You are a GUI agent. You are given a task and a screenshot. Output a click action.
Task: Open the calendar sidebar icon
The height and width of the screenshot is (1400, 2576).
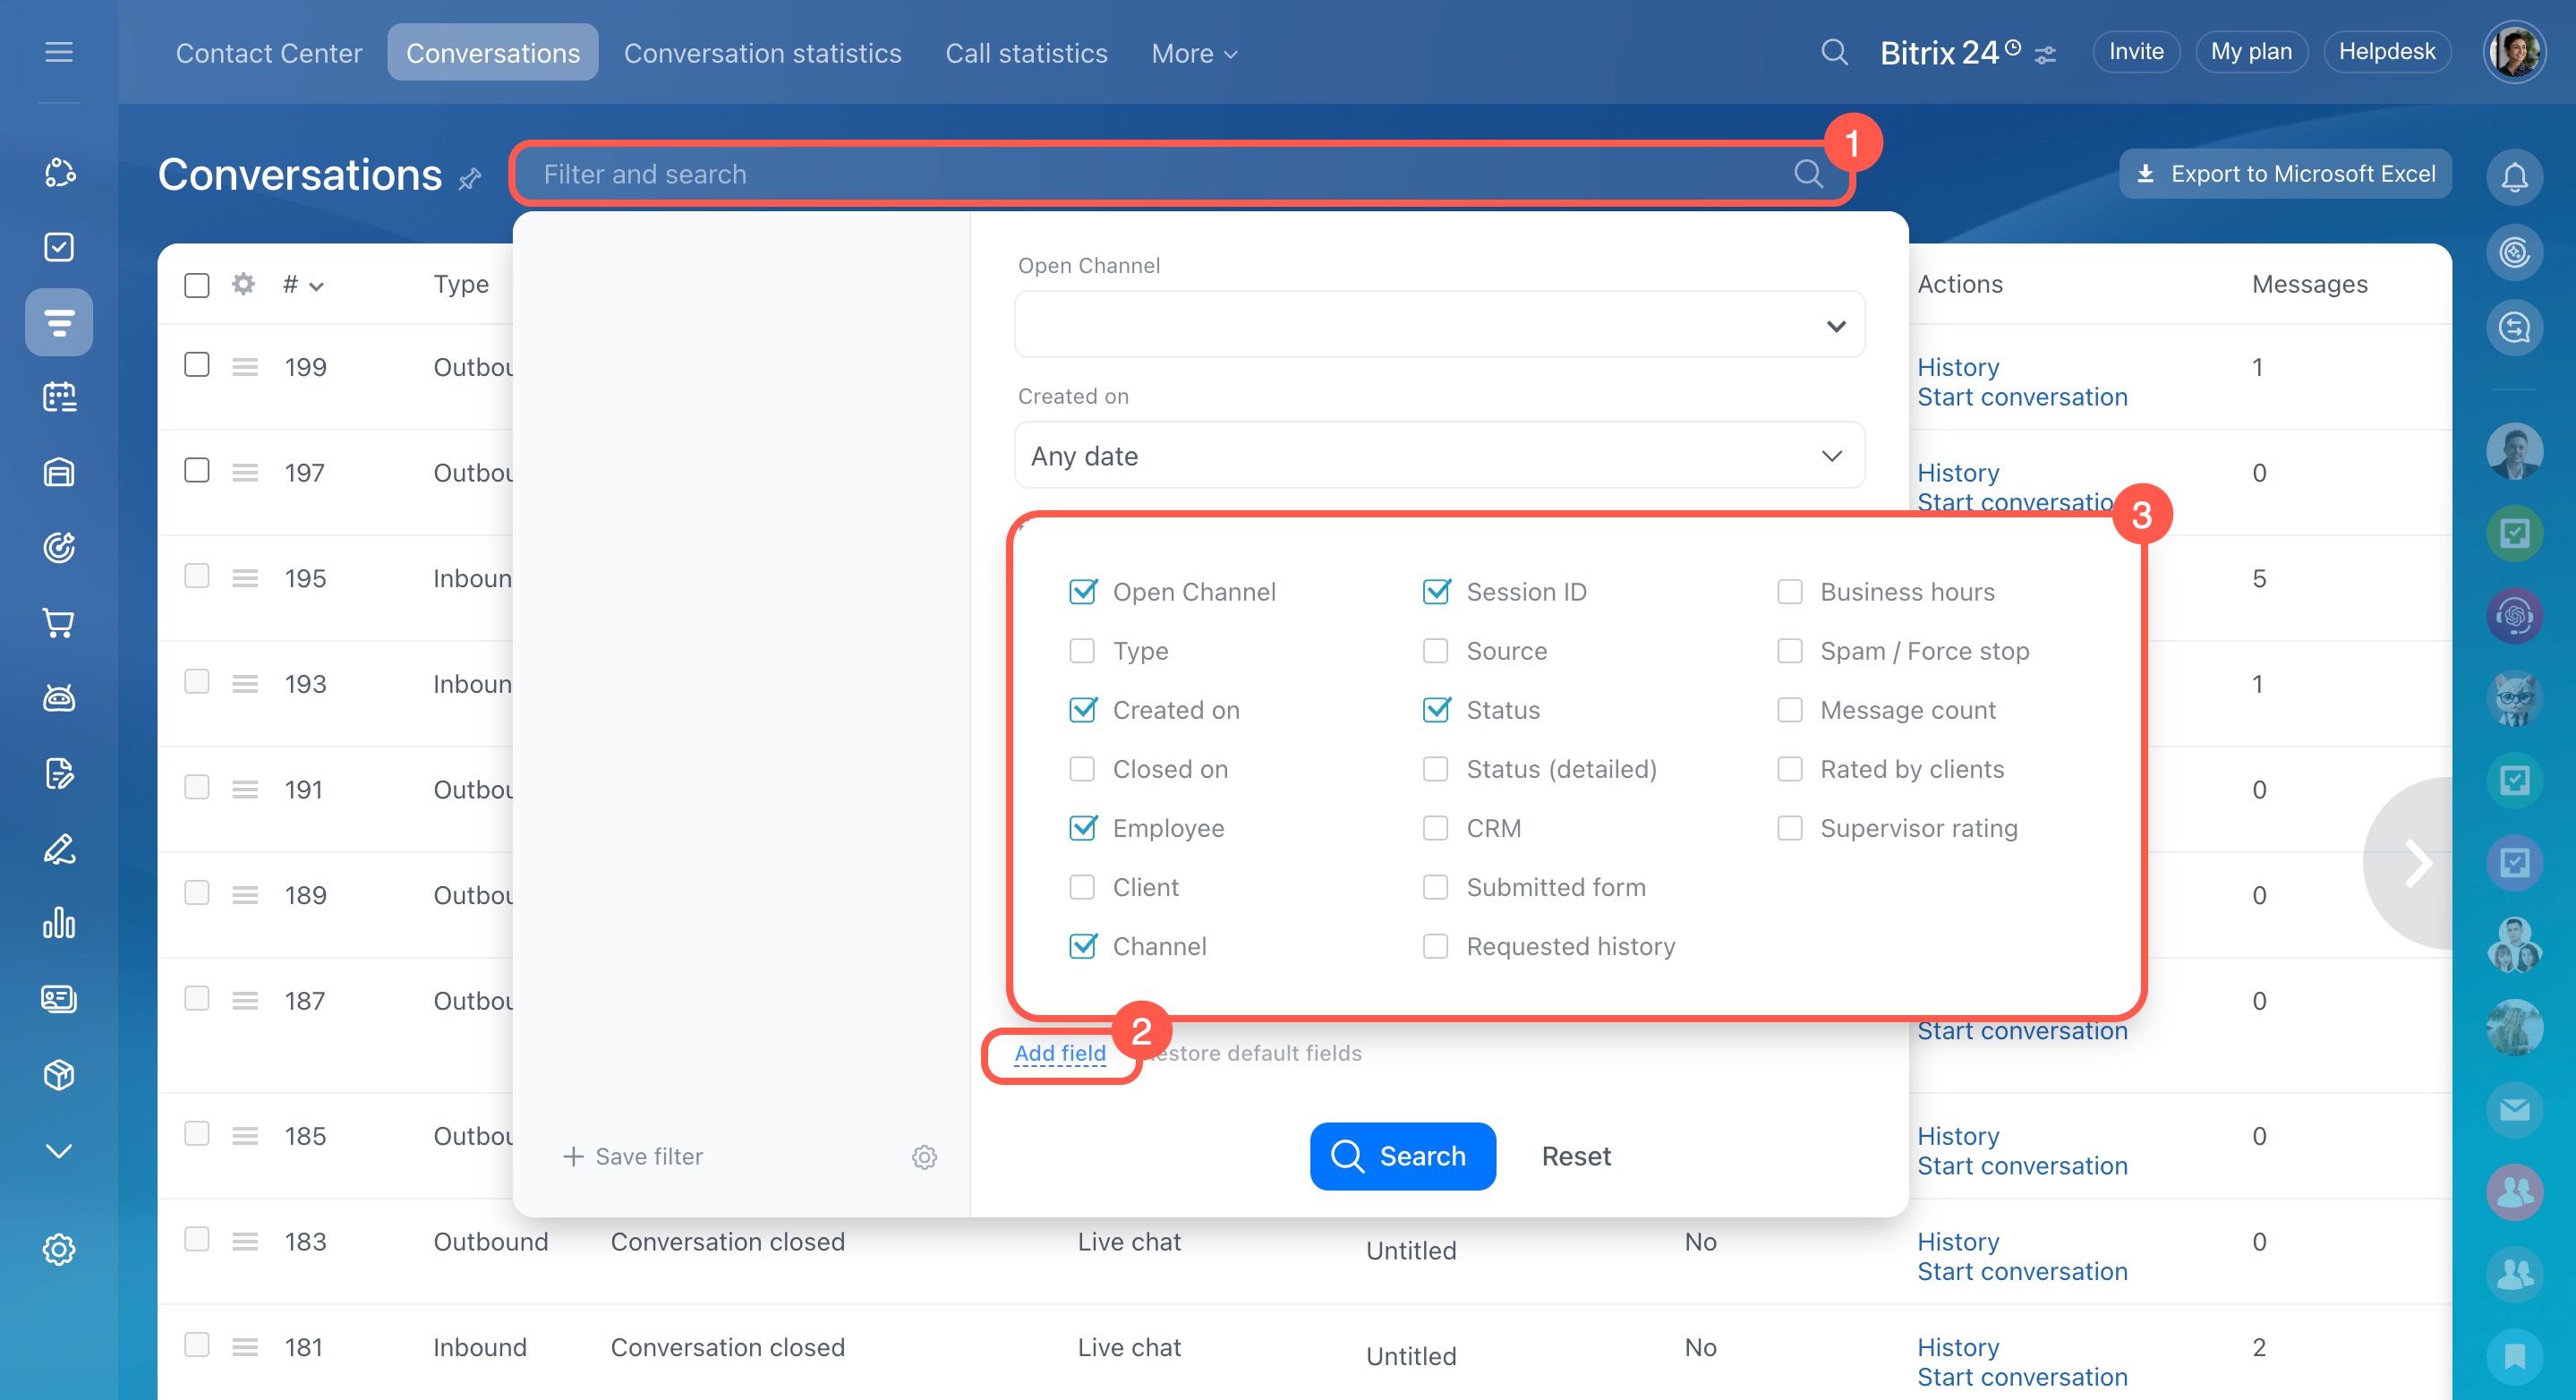point(59,397)
